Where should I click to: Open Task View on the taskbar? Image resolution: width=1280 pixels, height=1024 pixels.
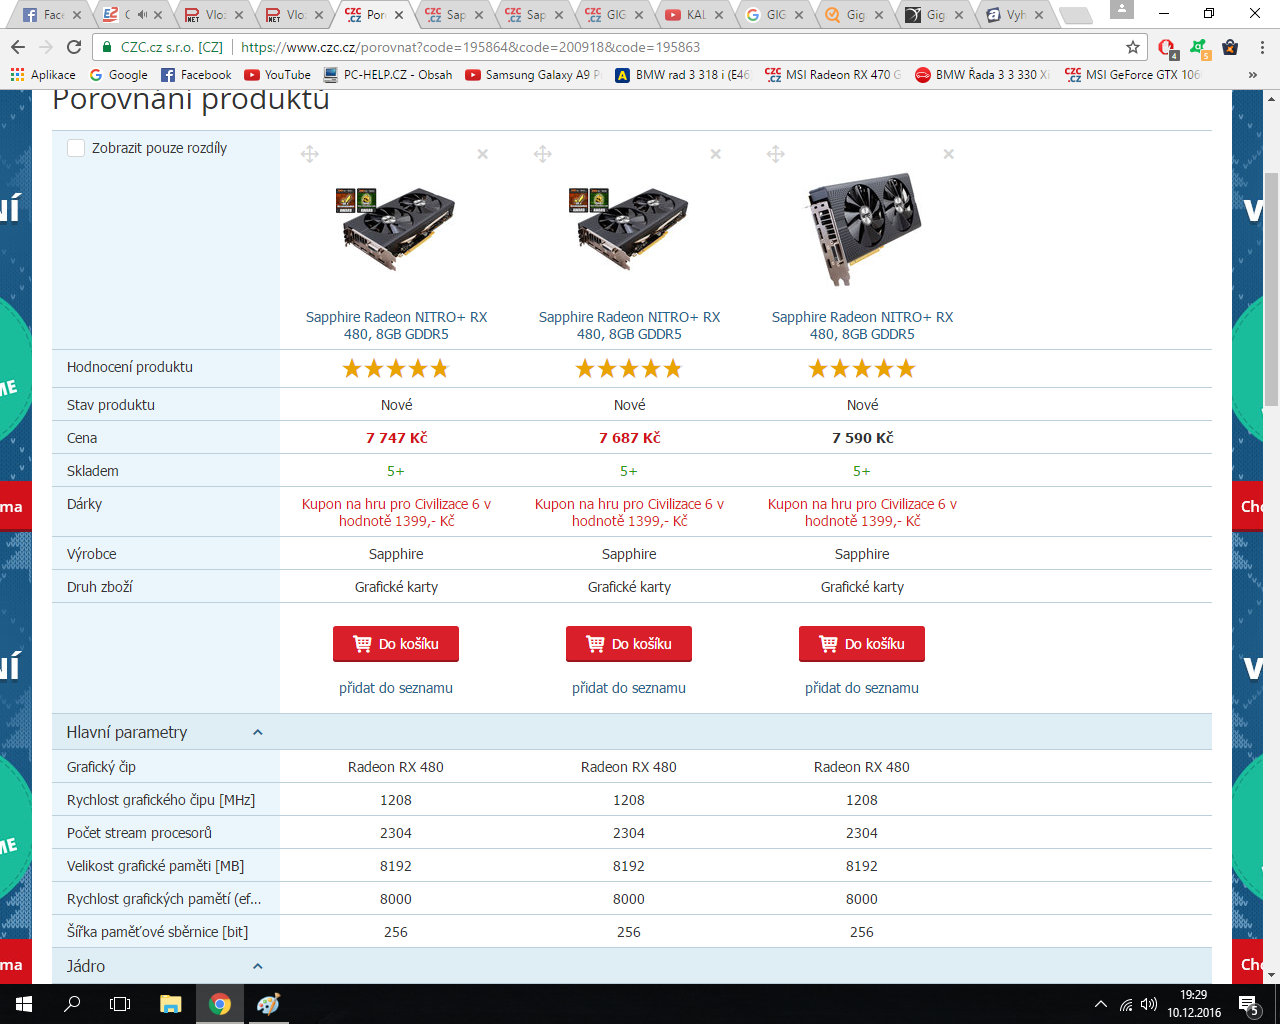[120, 1004]
